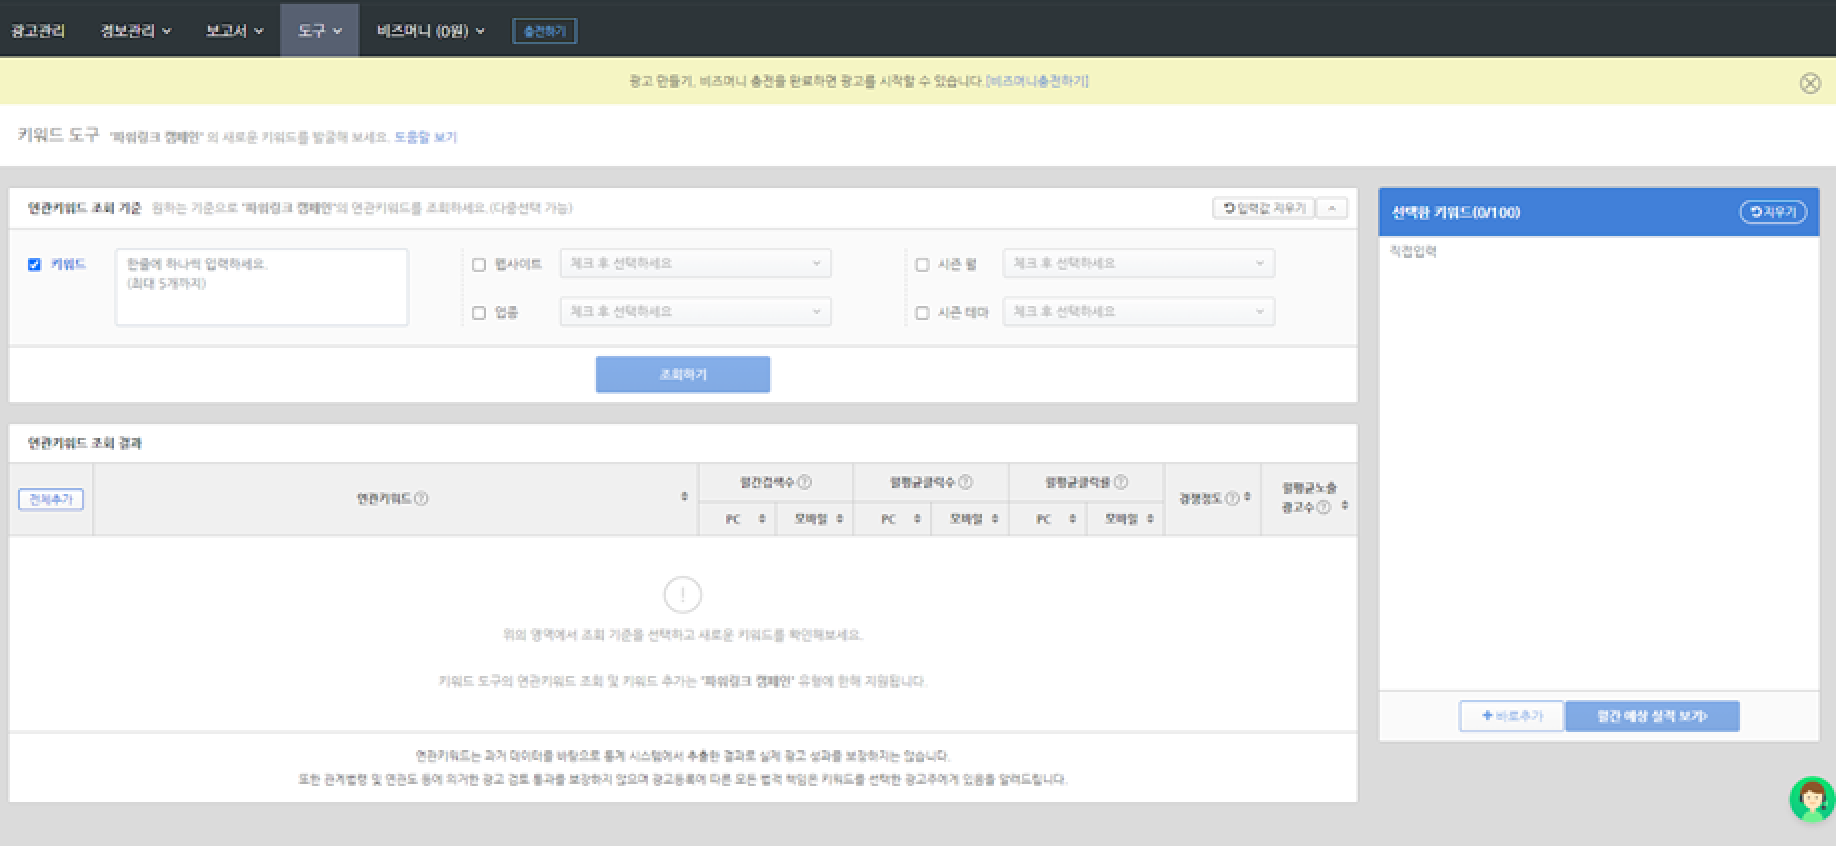The height and width of the screenshot is (846, 1836).
Task: Open the 시즌 테마 selection dropdown
Action: 1139,311
